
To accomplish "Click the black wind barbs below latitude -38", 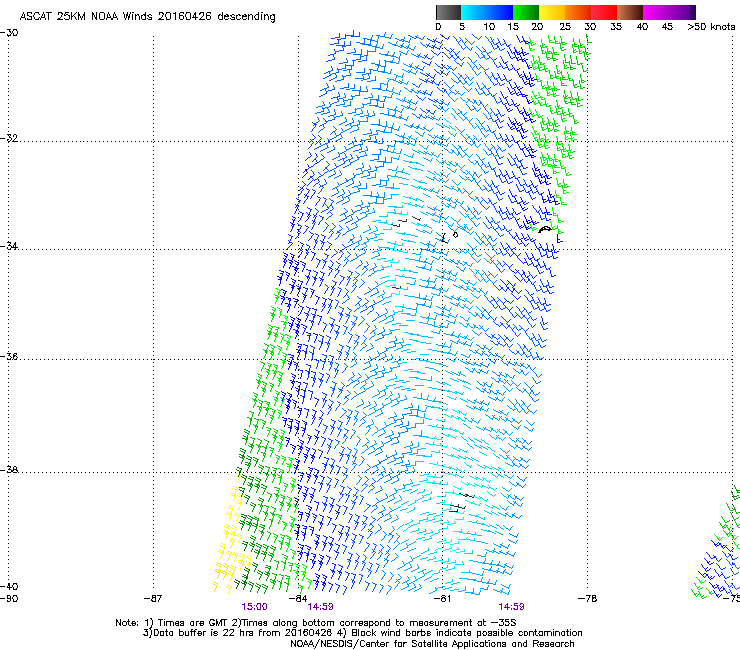I will 461,502.
